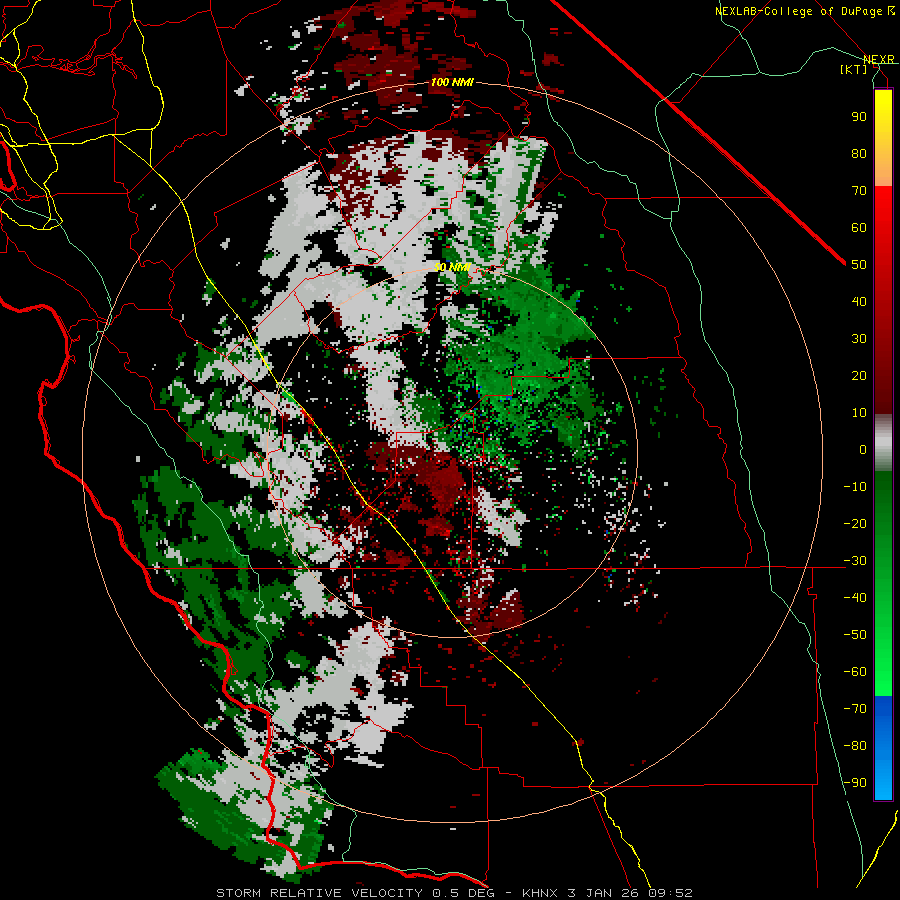Image resolution: width=900 pixels, height=900 pixels.
Task: Select the positive 40 knot scale label
Action: (x=859, y=301)
